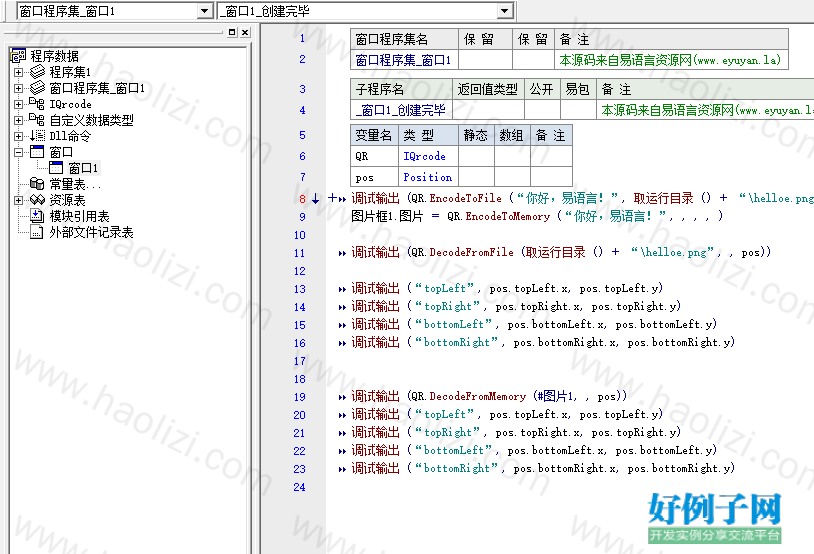This screenshot has width=814, height=554.
Task: Select IQrcode tree item label
Action: [71, 104]
